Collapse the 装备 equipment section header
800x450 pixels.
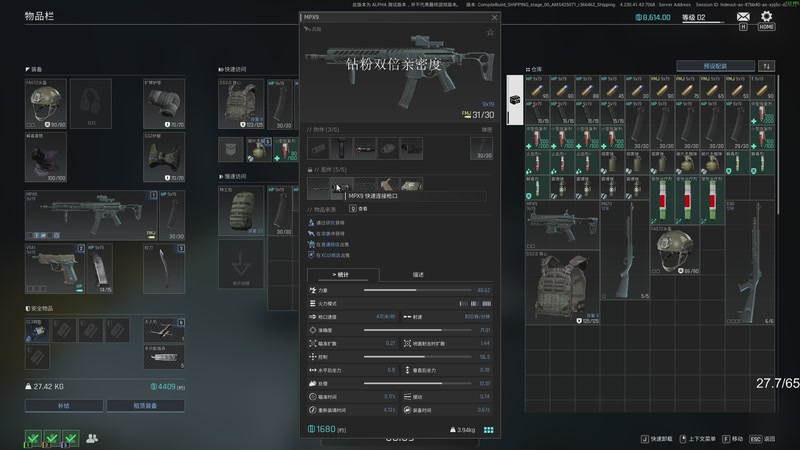34,69
